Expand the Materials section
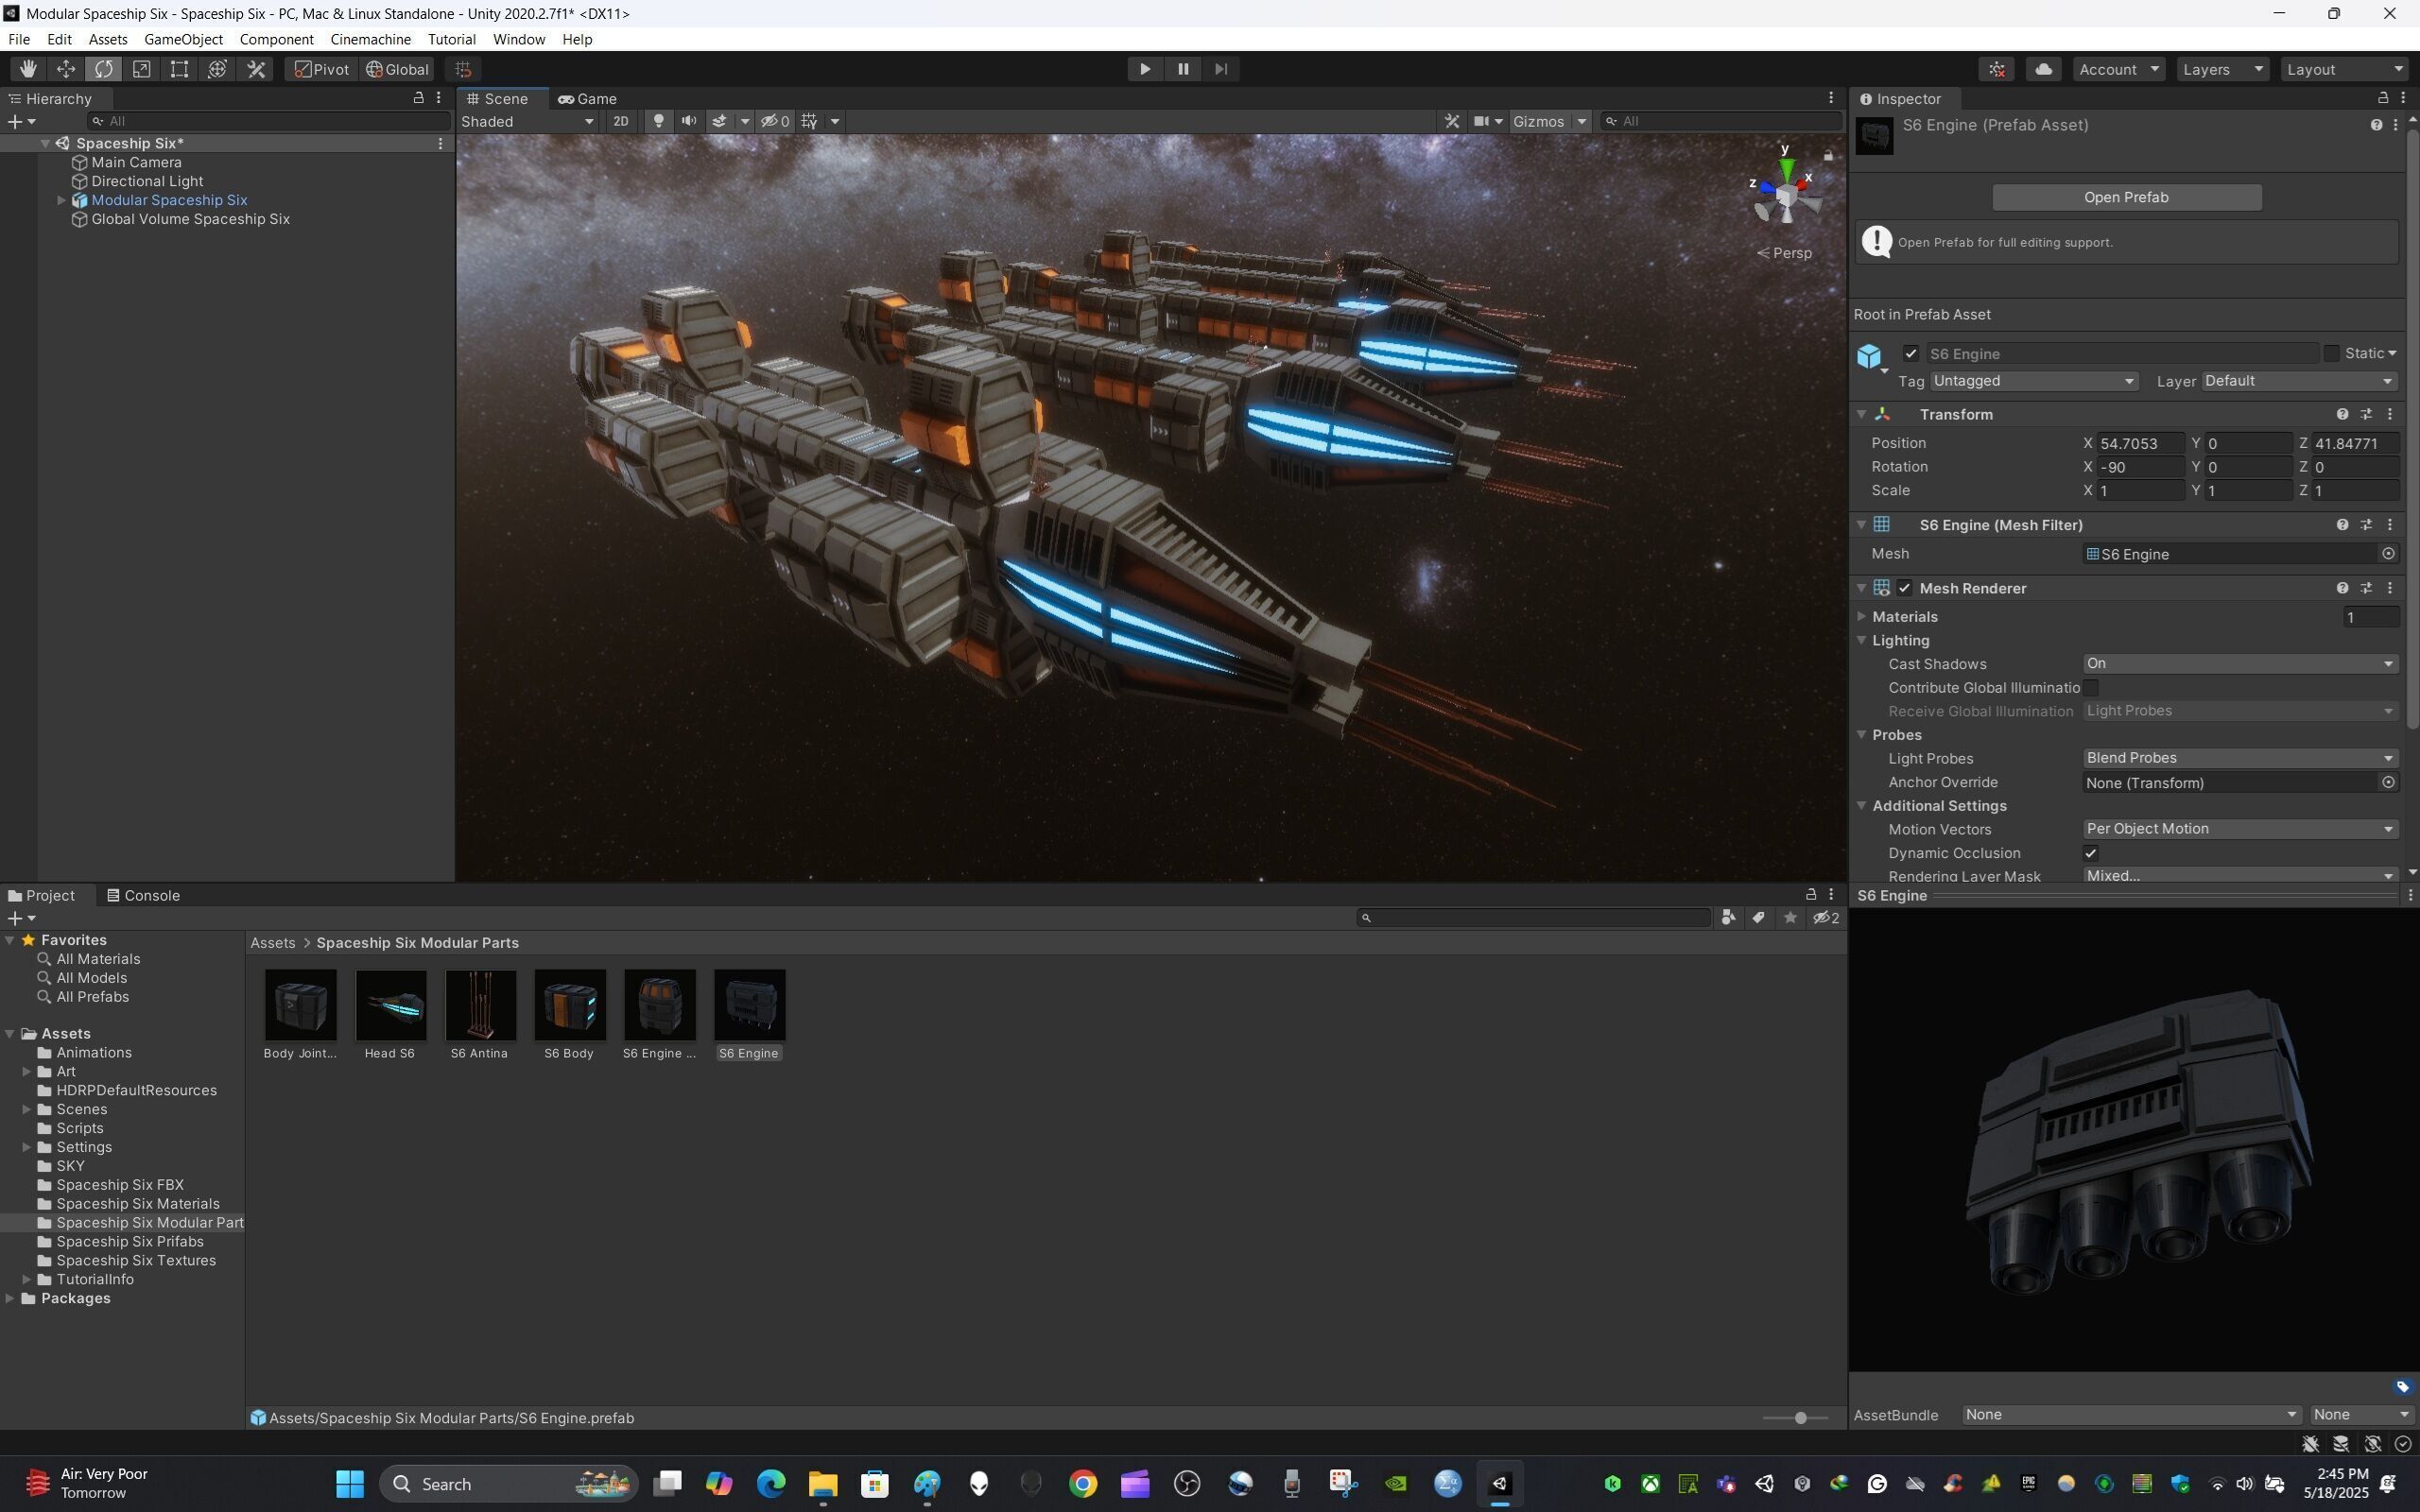 tap(1862, 617)
